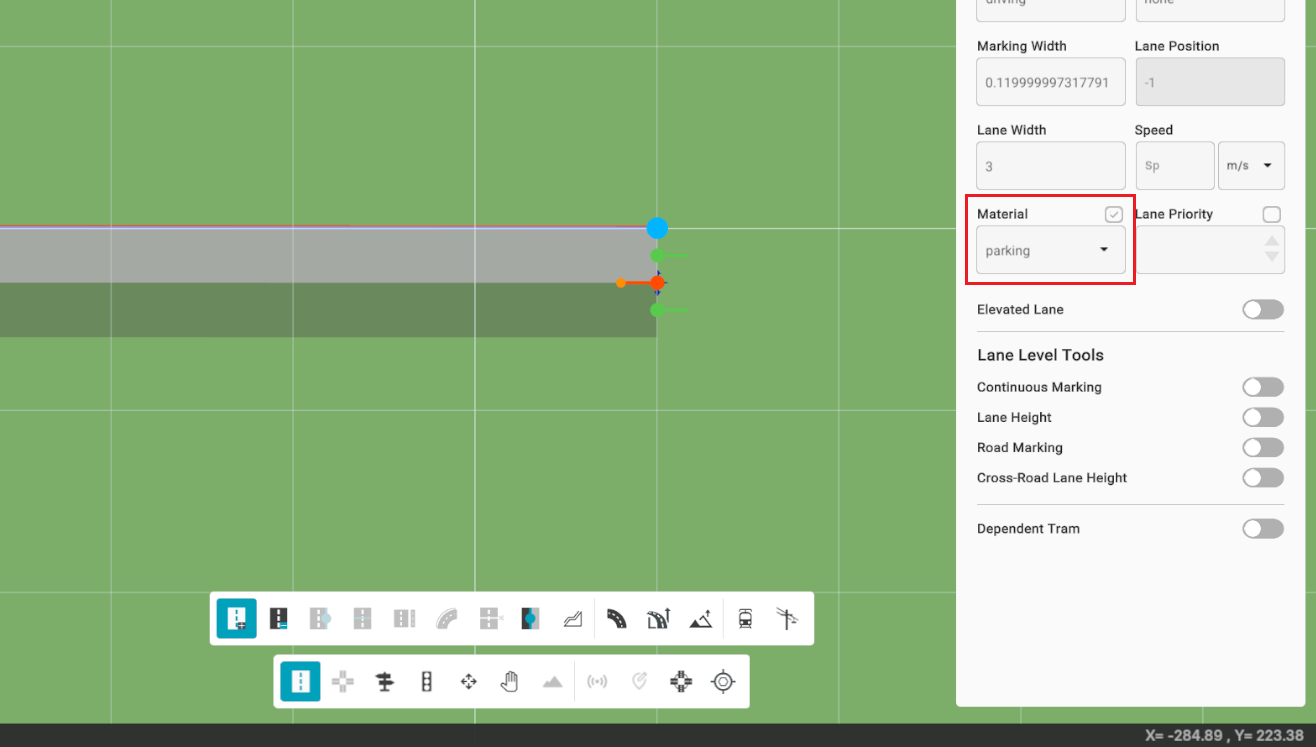Image resolution: width=1316 pixels, height=747 pixels.
Task: Click the remove lane tool icon
Action: [279, 619]
